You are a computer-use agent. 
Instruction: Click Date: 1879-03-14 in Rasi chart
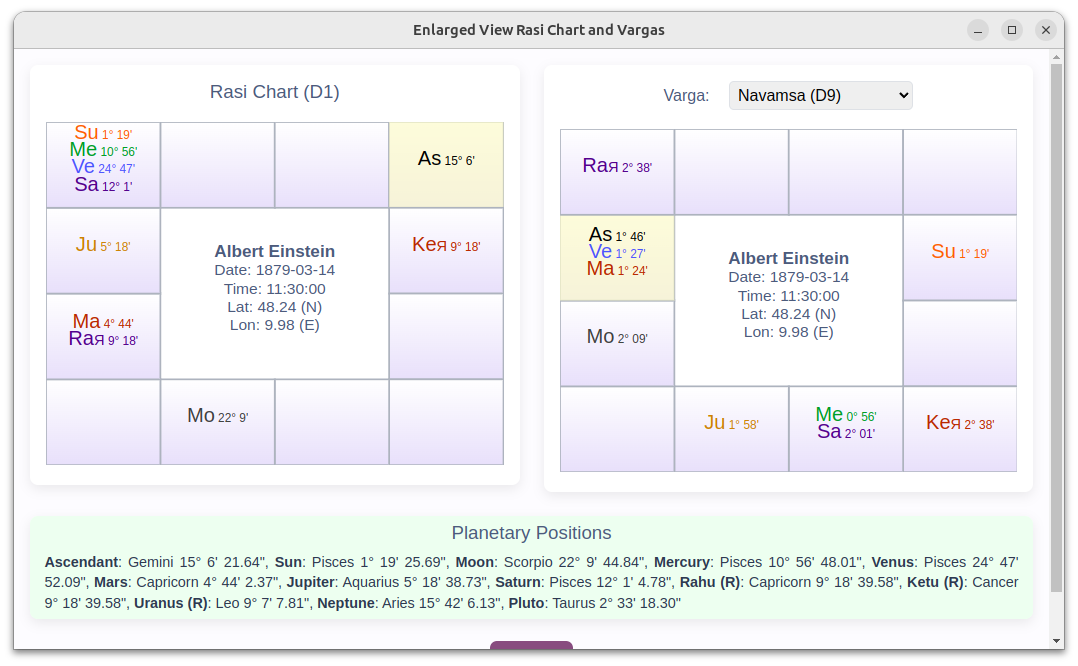pos(274,270)
